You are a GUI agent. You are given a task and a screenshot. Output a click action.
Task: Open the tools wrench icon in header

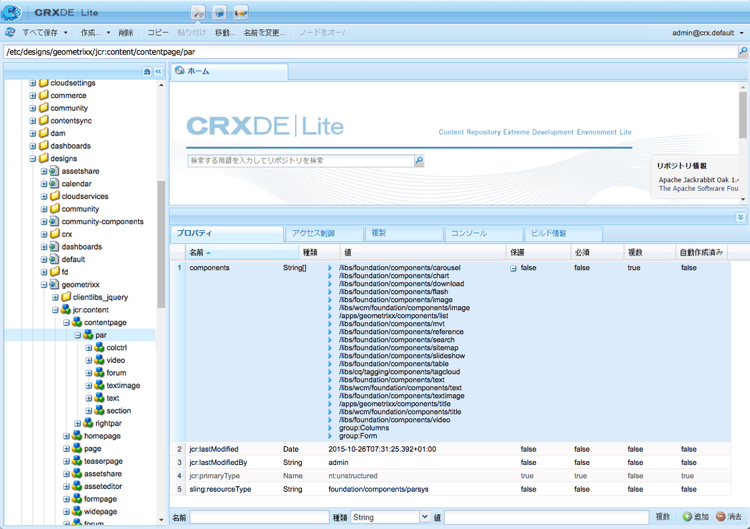coord(198,12)
